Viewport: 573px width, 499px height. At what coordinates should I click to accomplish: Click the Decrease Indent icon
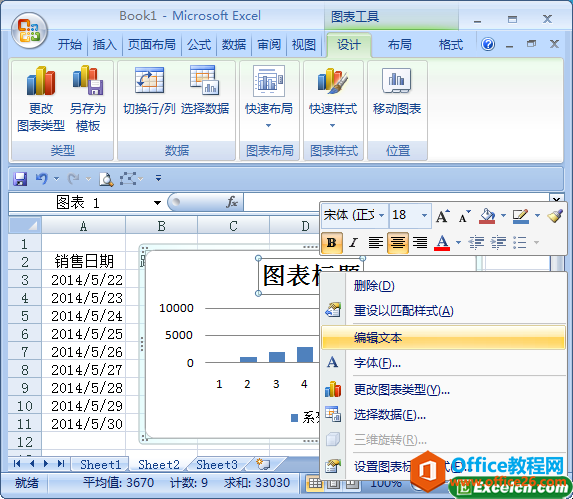click(x=476, y=242)
